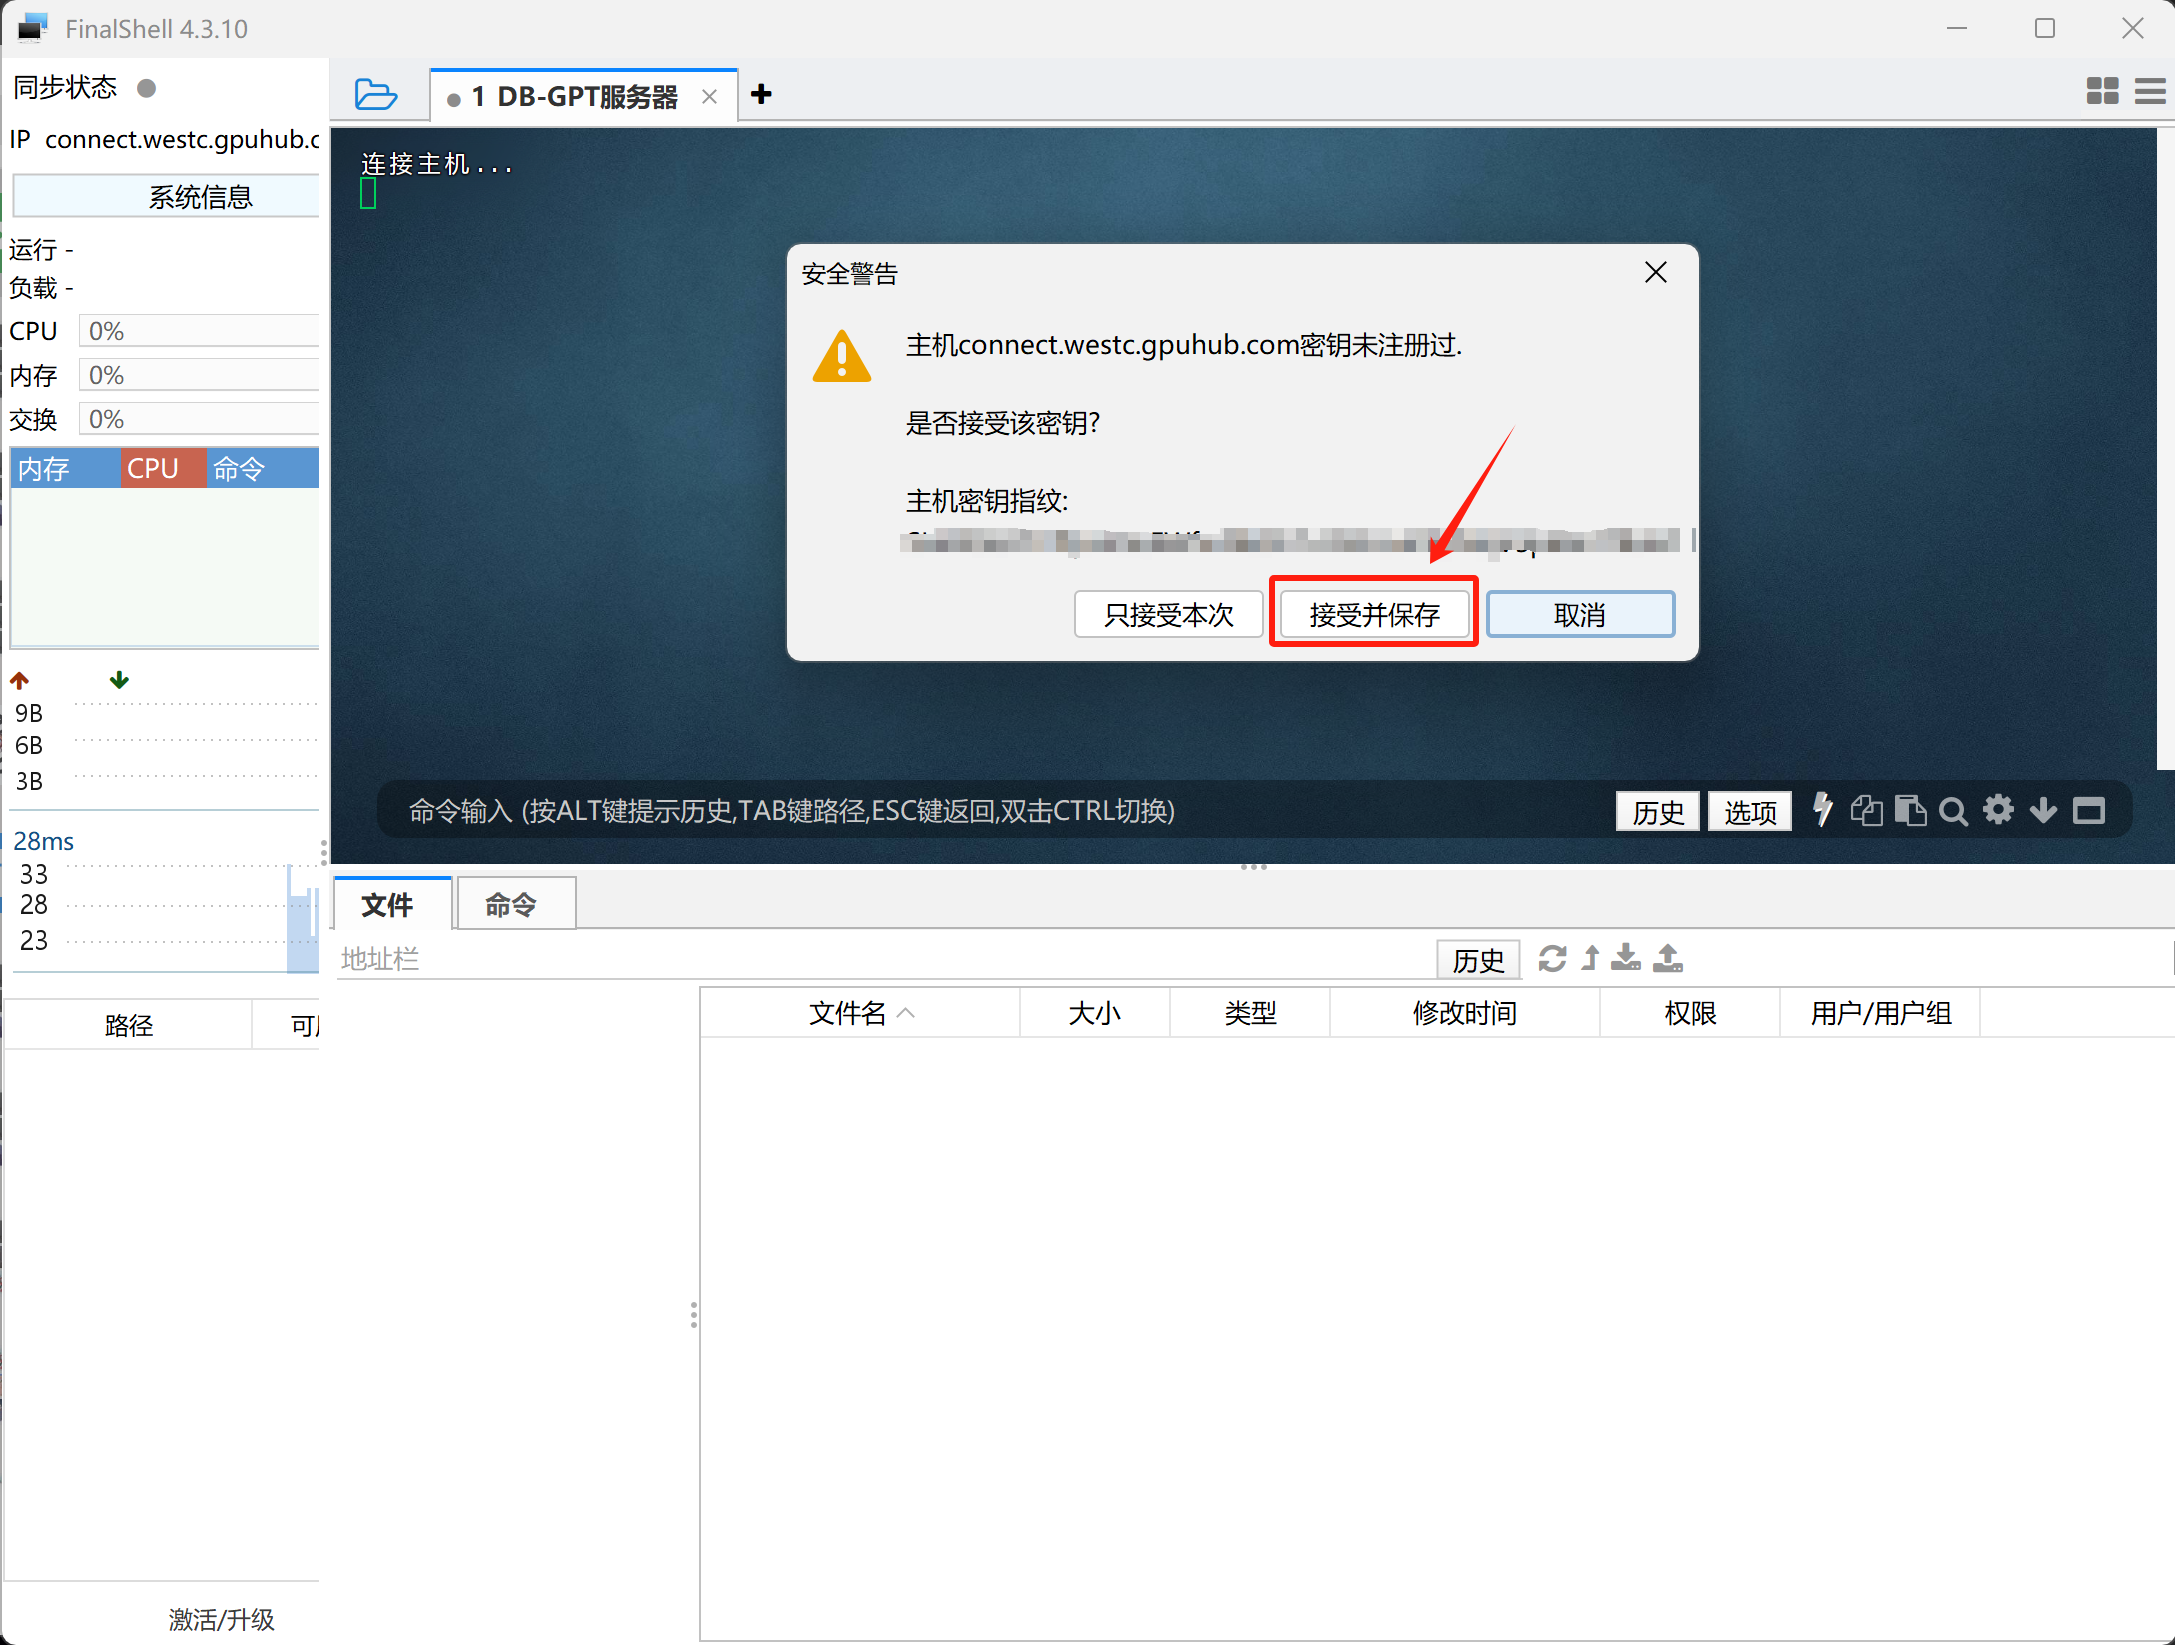Select the quick commands lightning icon
The image size is (2175, 1645).
[1822, 810]
